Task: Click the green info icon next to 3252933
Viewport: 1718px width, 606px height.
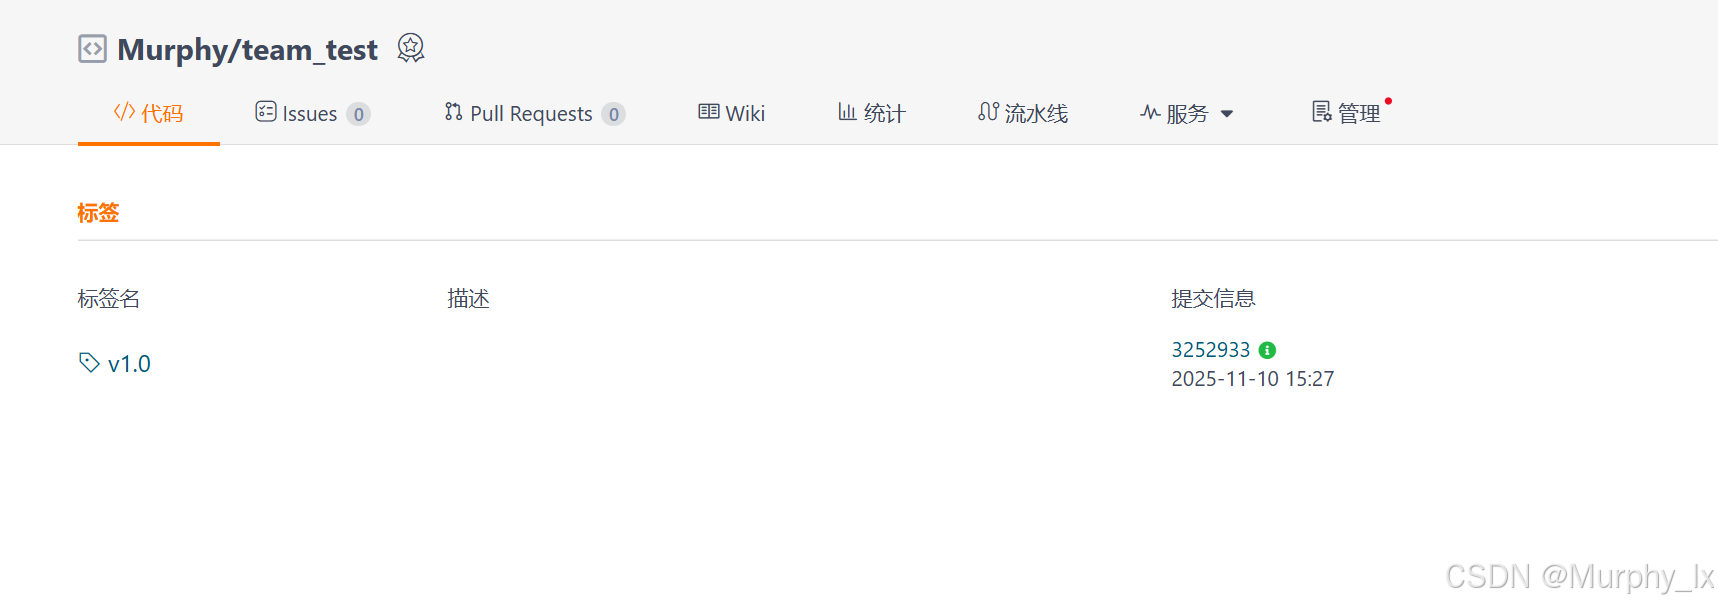Action: coord(1267,350)
